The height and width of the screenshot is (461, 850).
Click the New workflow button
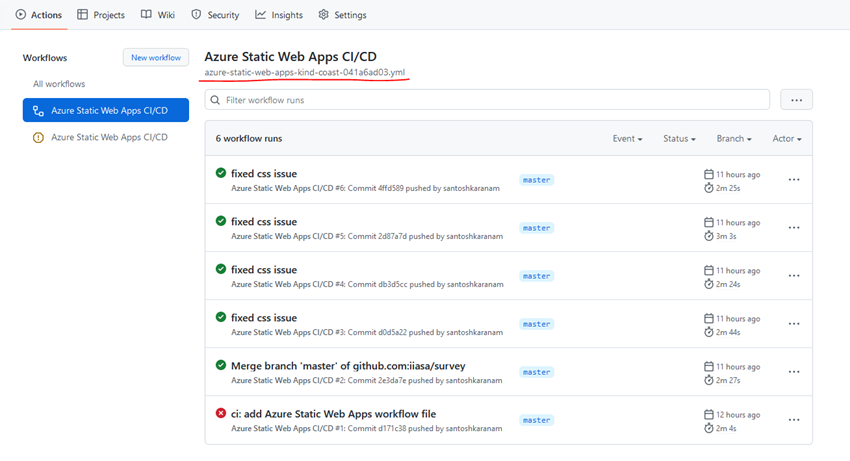tap(156, 57)
